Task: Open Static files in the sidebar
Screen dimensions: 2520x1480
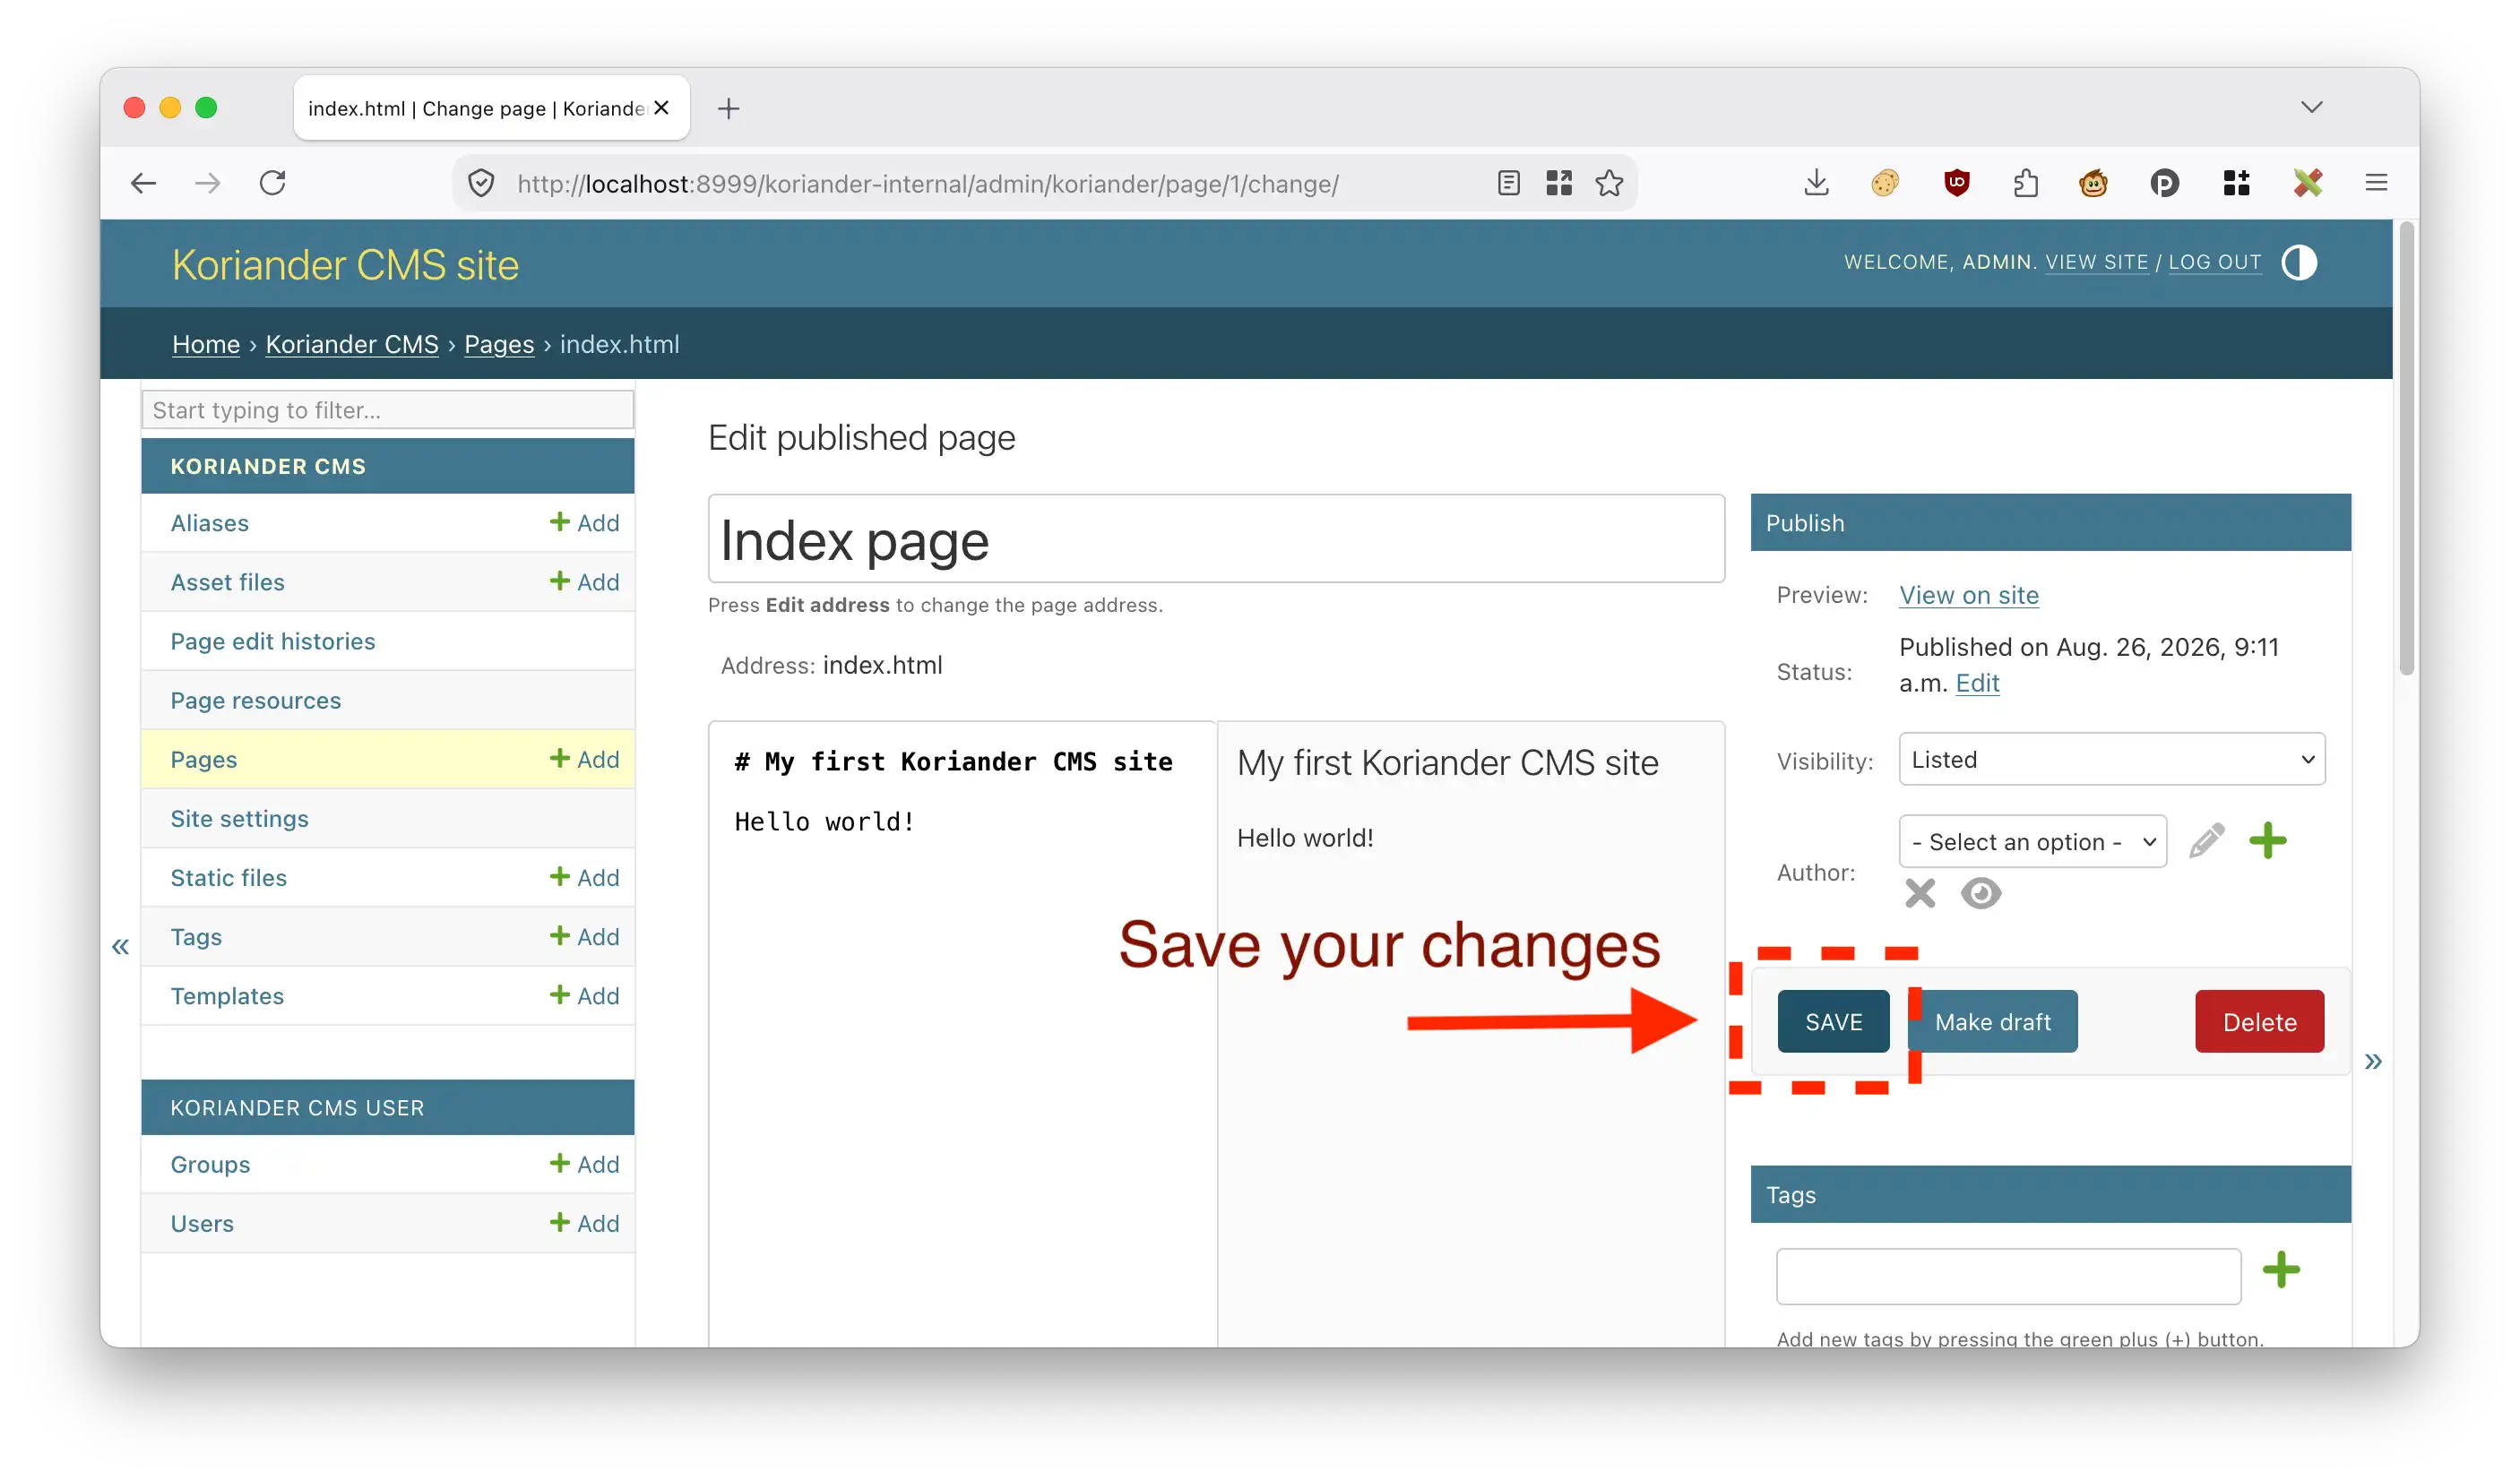Action: 228,877
